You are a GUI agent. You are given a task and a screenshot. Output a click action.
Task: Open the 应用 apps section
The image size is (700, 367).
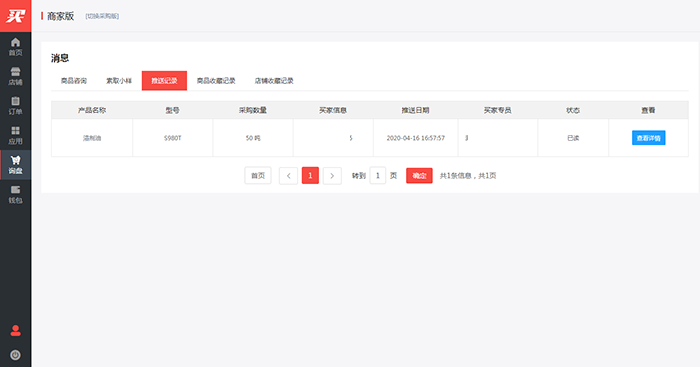click(15, 135)
